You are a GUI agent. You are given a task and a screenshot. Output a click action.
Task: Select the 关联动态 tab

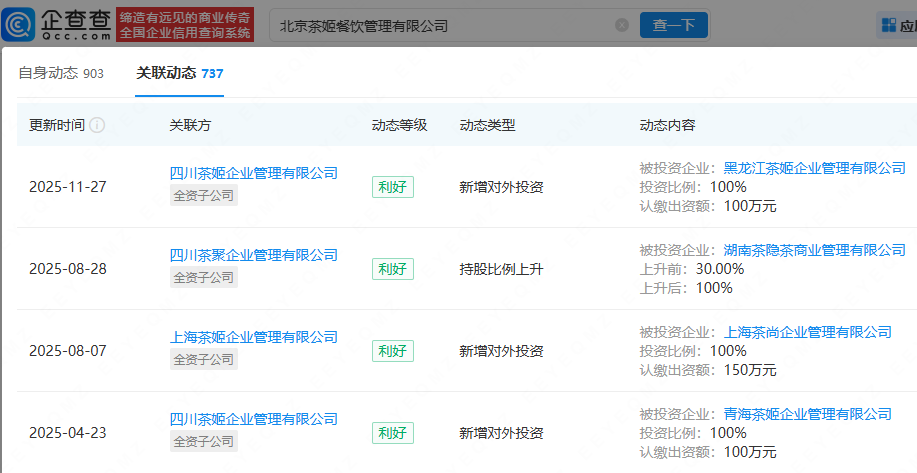click(x=180, y=73)
